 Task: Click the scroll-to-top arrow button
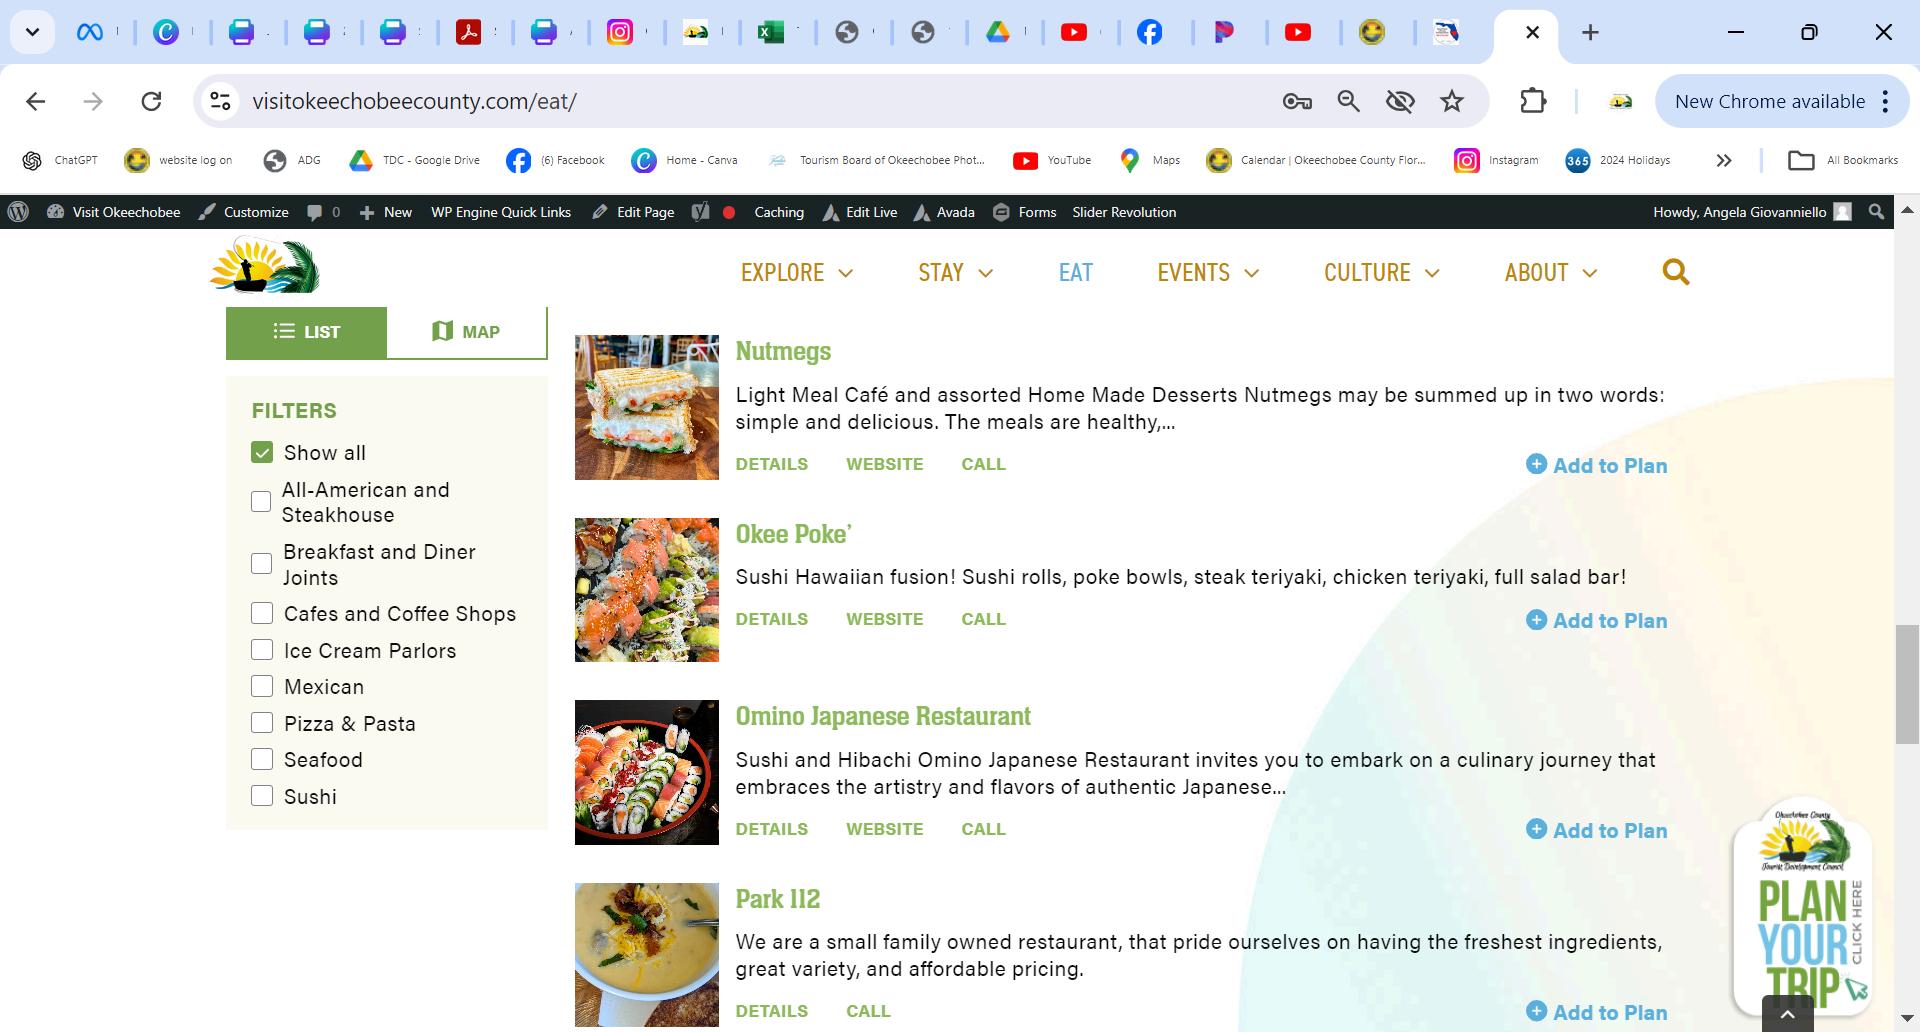point(1788,1014)
